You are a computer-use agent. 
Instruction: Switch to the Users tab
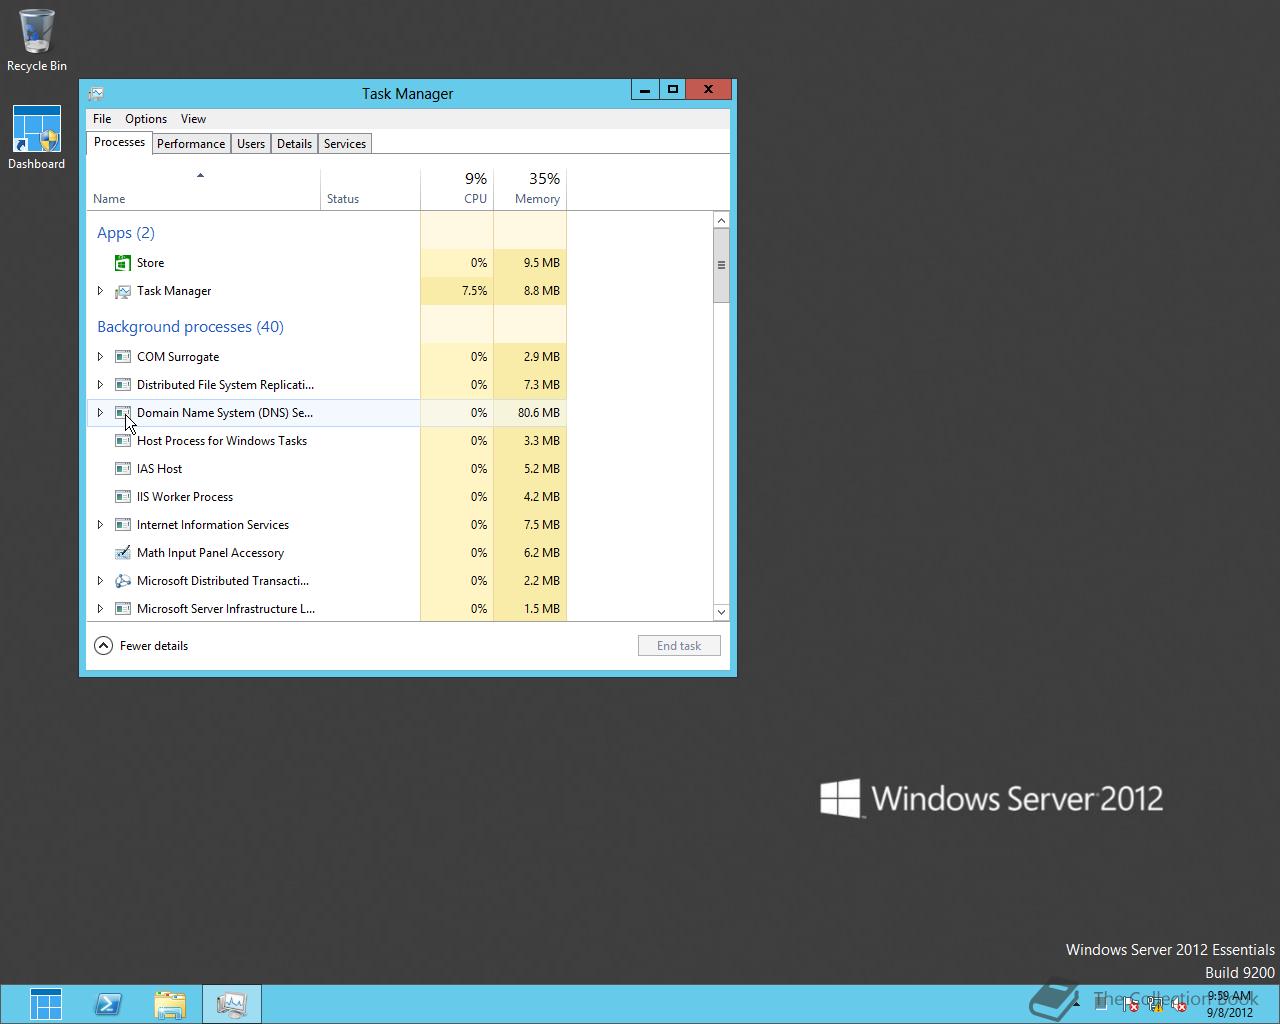coord(251,144)
